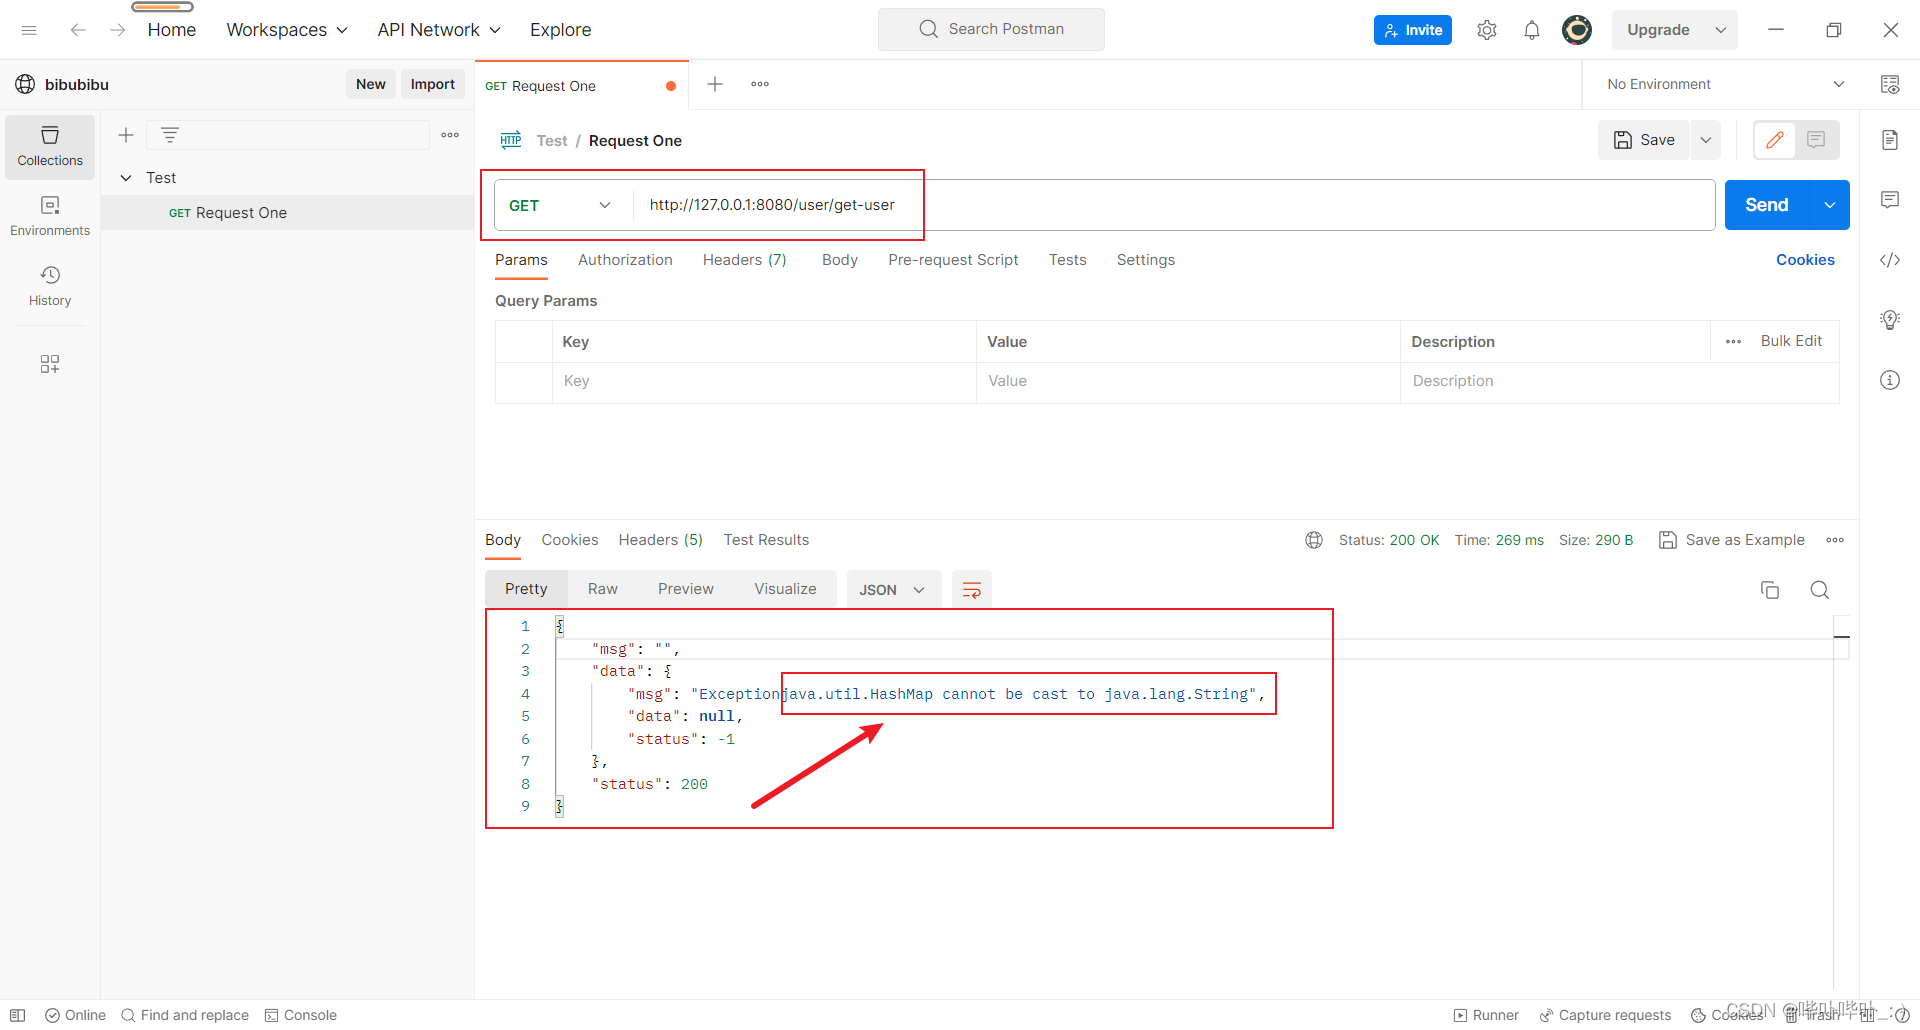Open the Test Results tab
Viewport: 1920px width, 1030px height.
coord(766,540)
